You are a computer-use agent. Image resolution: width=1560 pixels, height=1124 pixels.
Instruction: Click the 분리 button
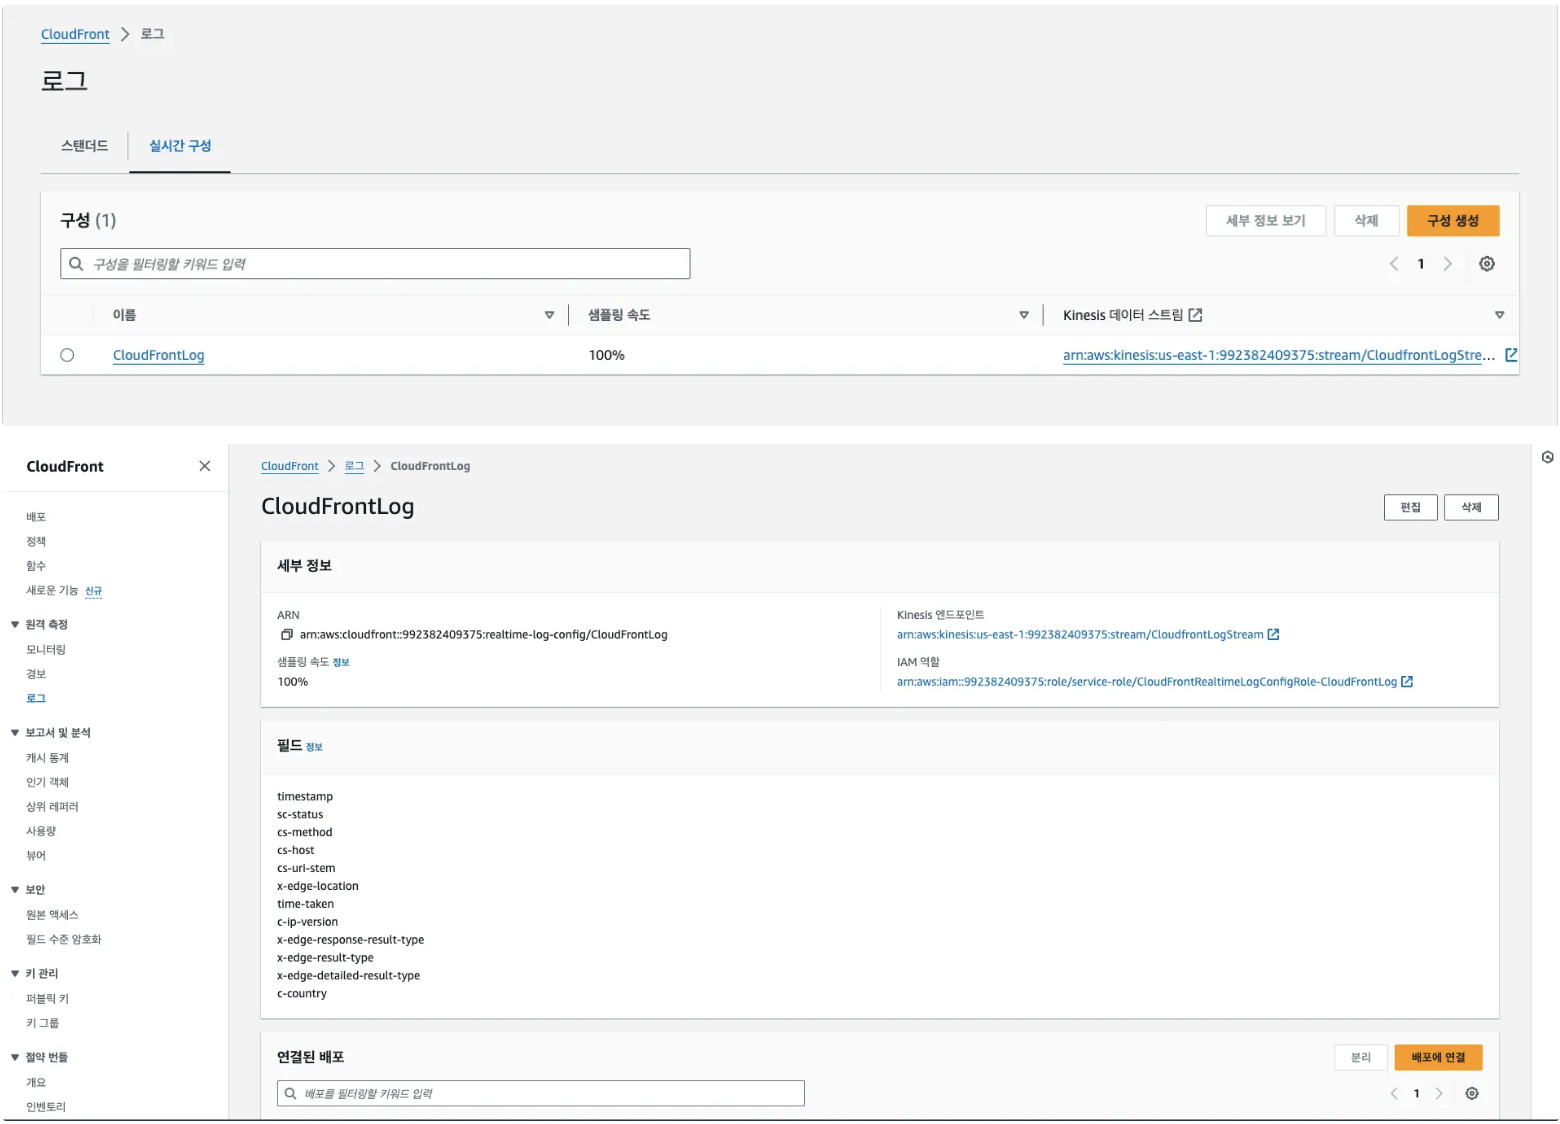pyautogui.click(x=1360, y=1058)
